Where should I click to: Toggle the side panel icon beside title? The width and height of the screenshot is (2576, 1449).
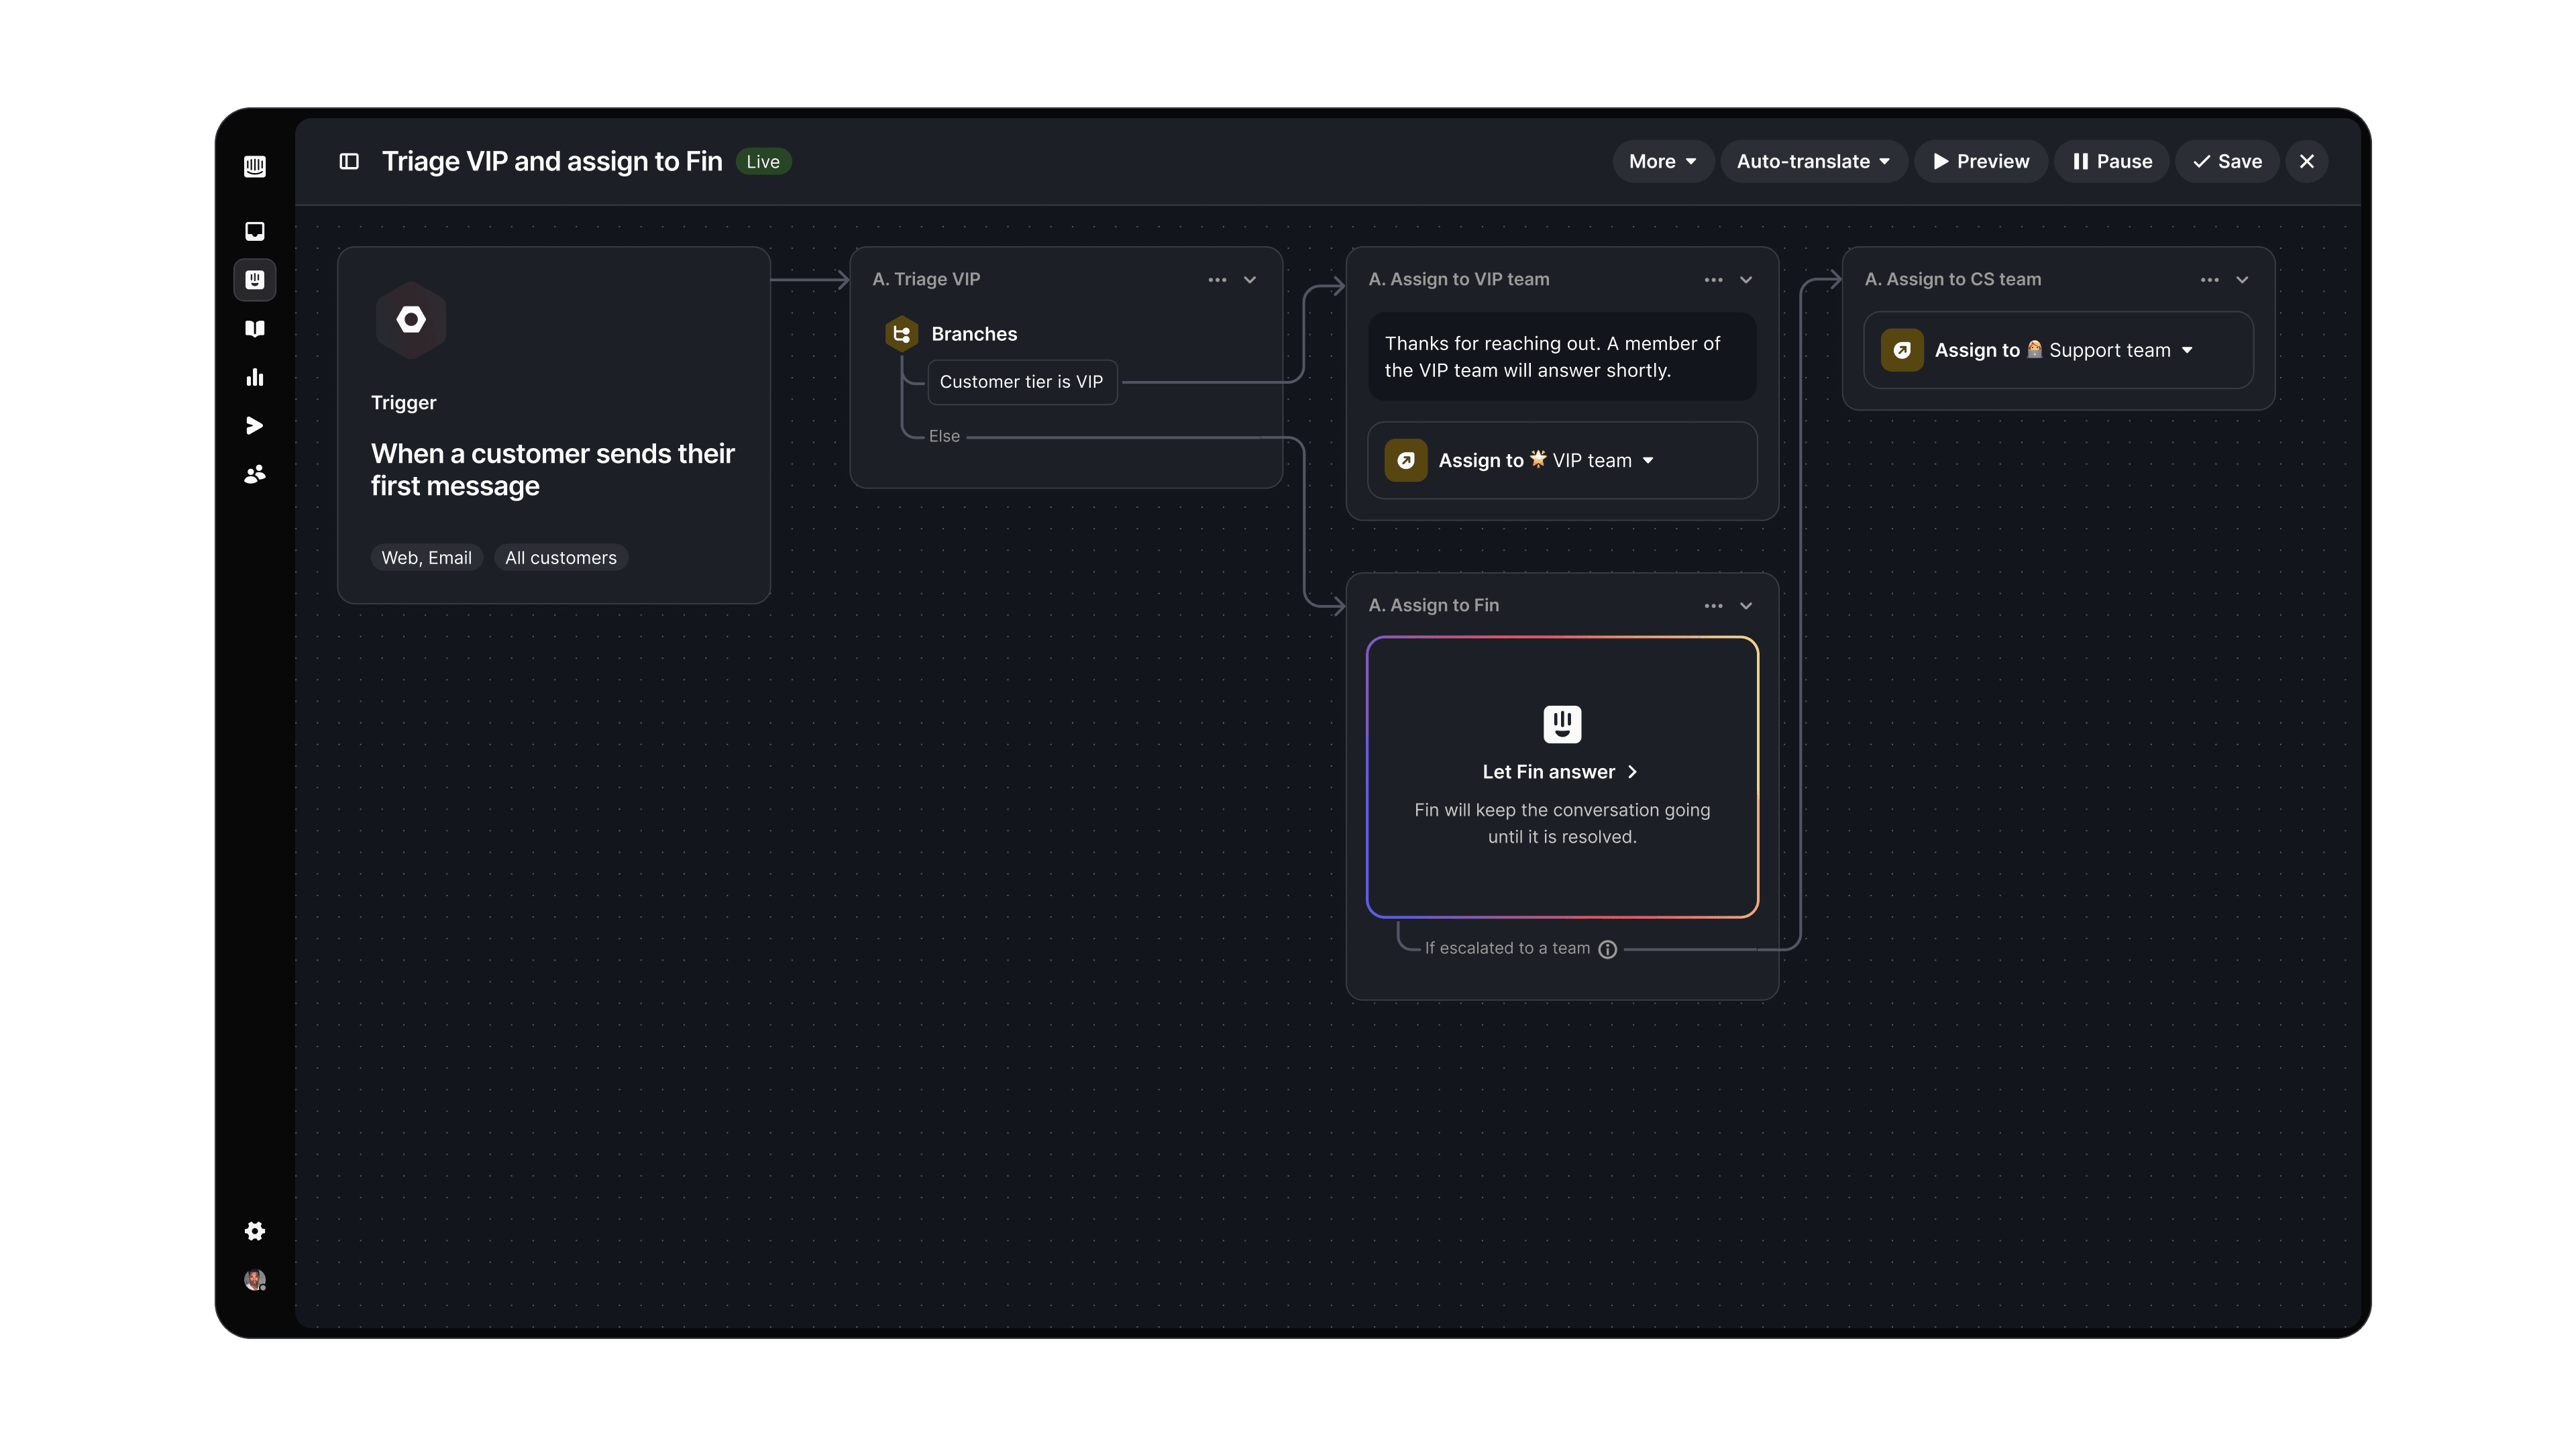coord(349,161)
